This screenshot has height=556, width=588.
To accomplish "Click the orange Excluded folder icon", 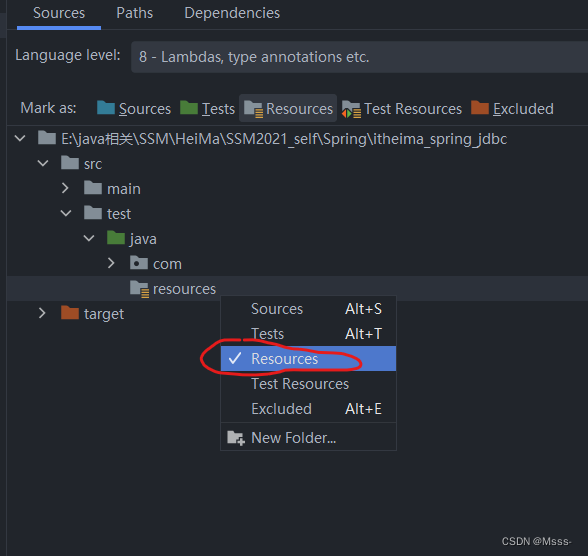I will 480,108.
